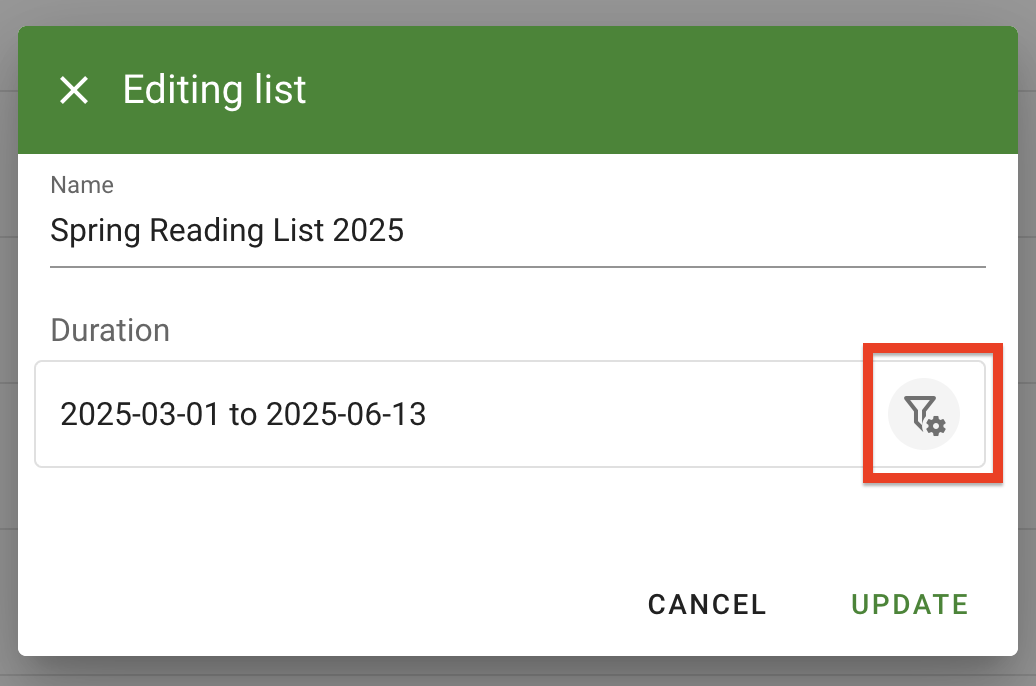Click the "2025-03-01 to 2025-06-13" date text
The image size is (1036, 686).
click(243, 414)
